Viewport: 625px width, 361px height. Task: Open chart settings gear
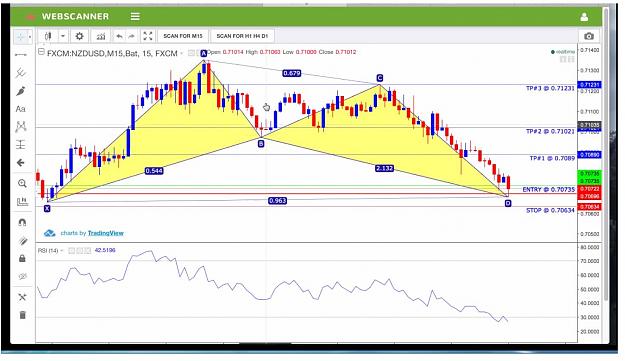click(79, 36)
